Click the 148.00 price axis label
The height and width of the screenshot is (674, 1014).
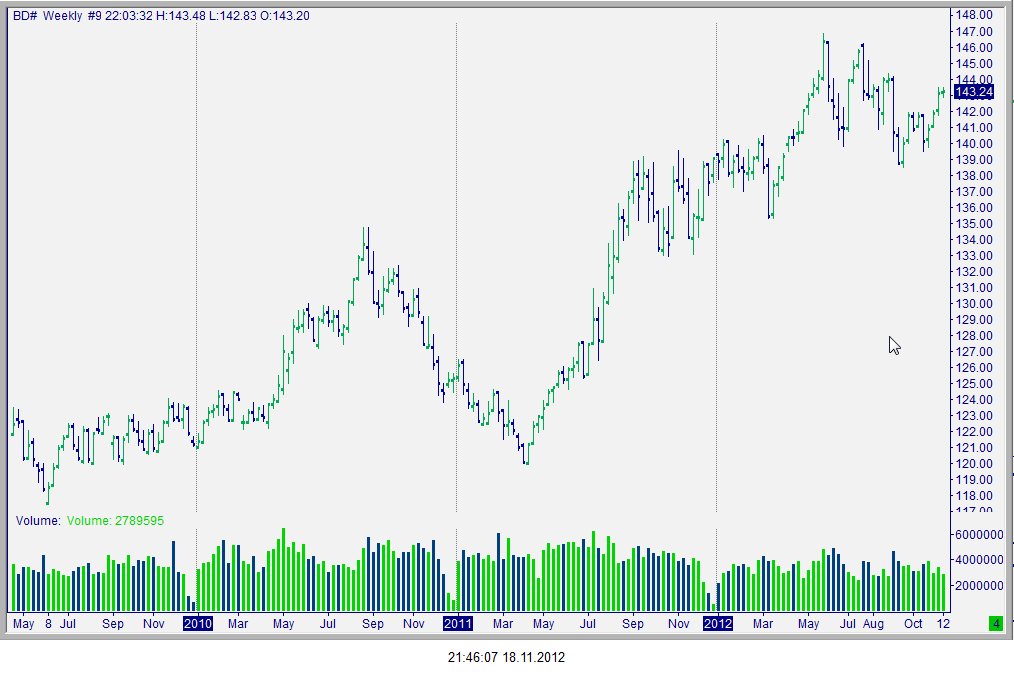point(974,15)
